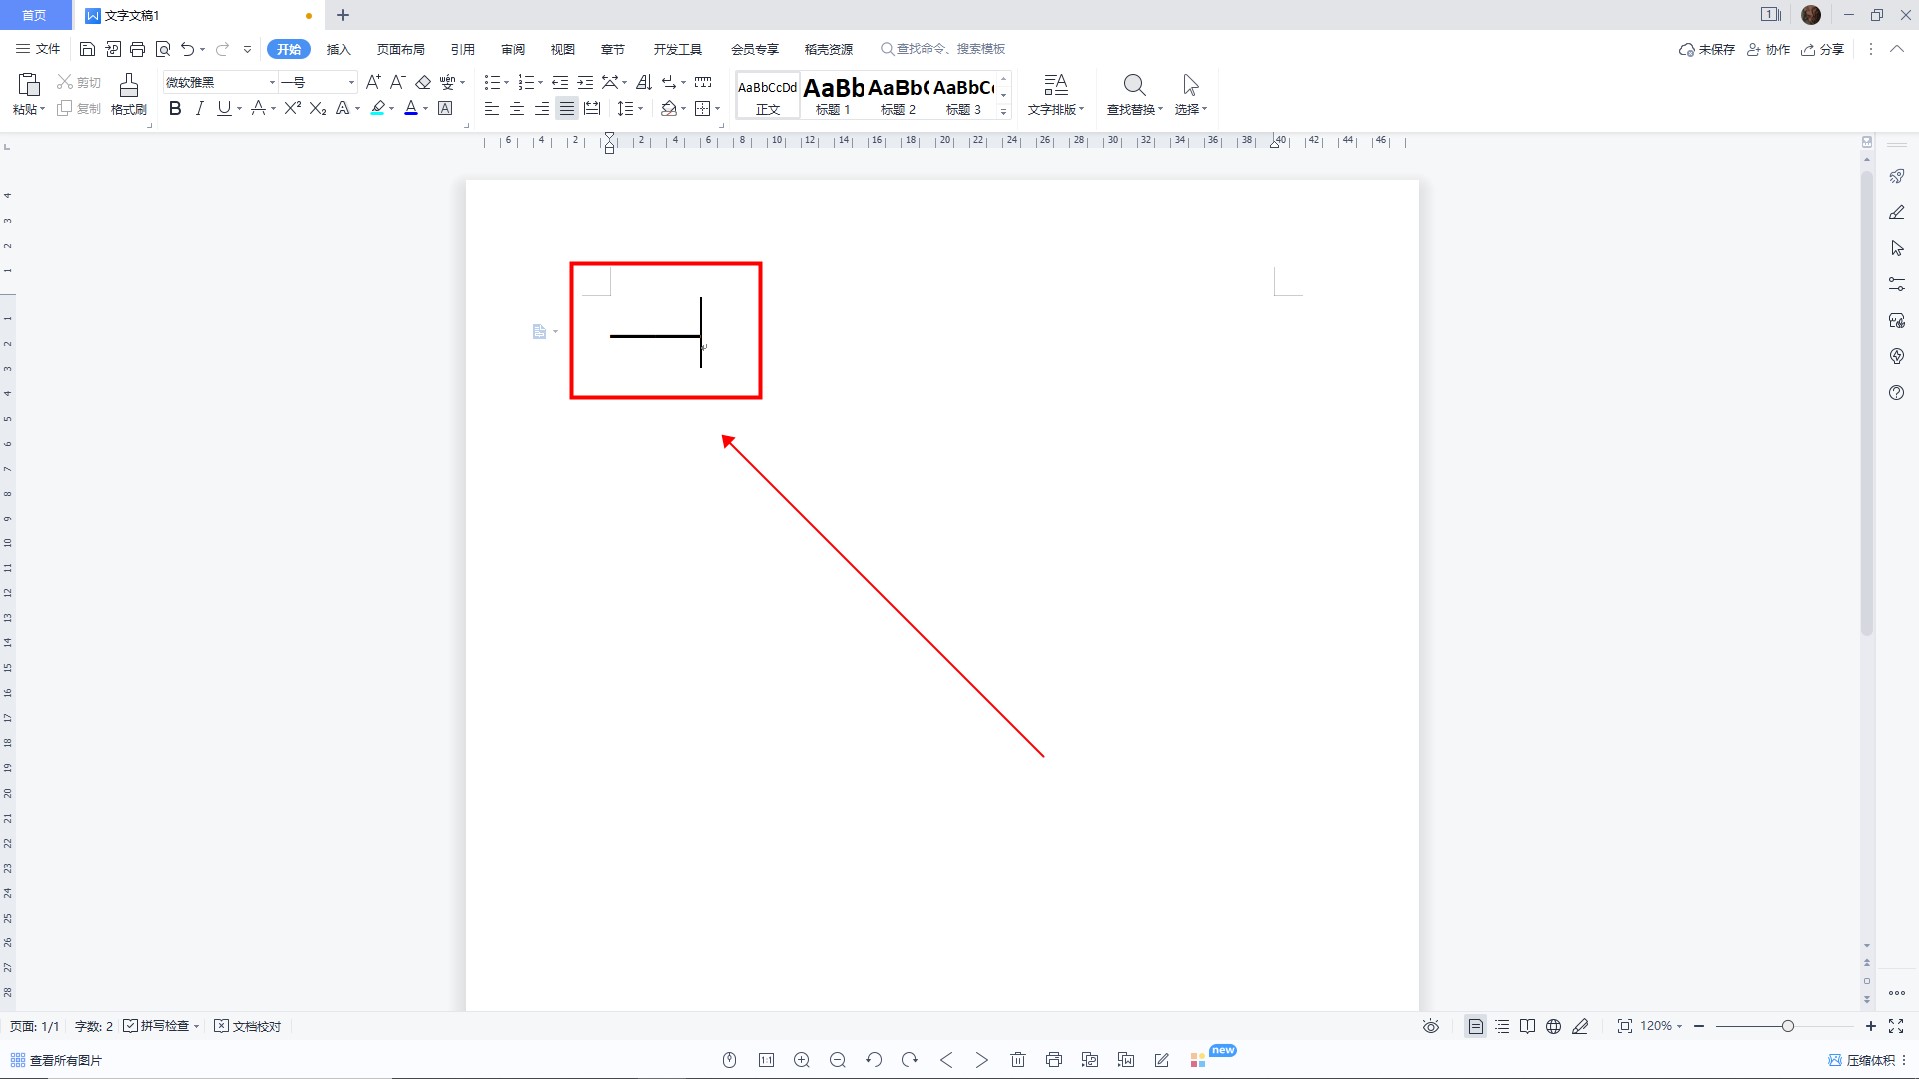Toggle Bold formatting
The image size is (1919, 1079).
click(175, 108)
